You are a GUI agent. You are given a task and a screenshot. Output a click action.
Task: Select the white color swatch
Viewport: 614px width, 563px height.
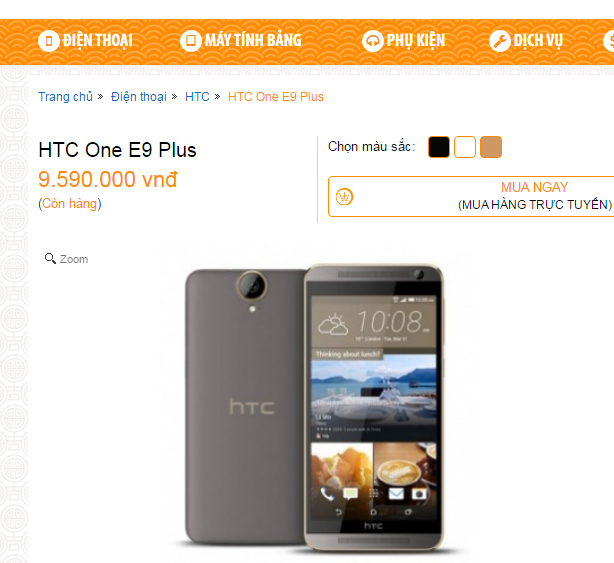465,147
